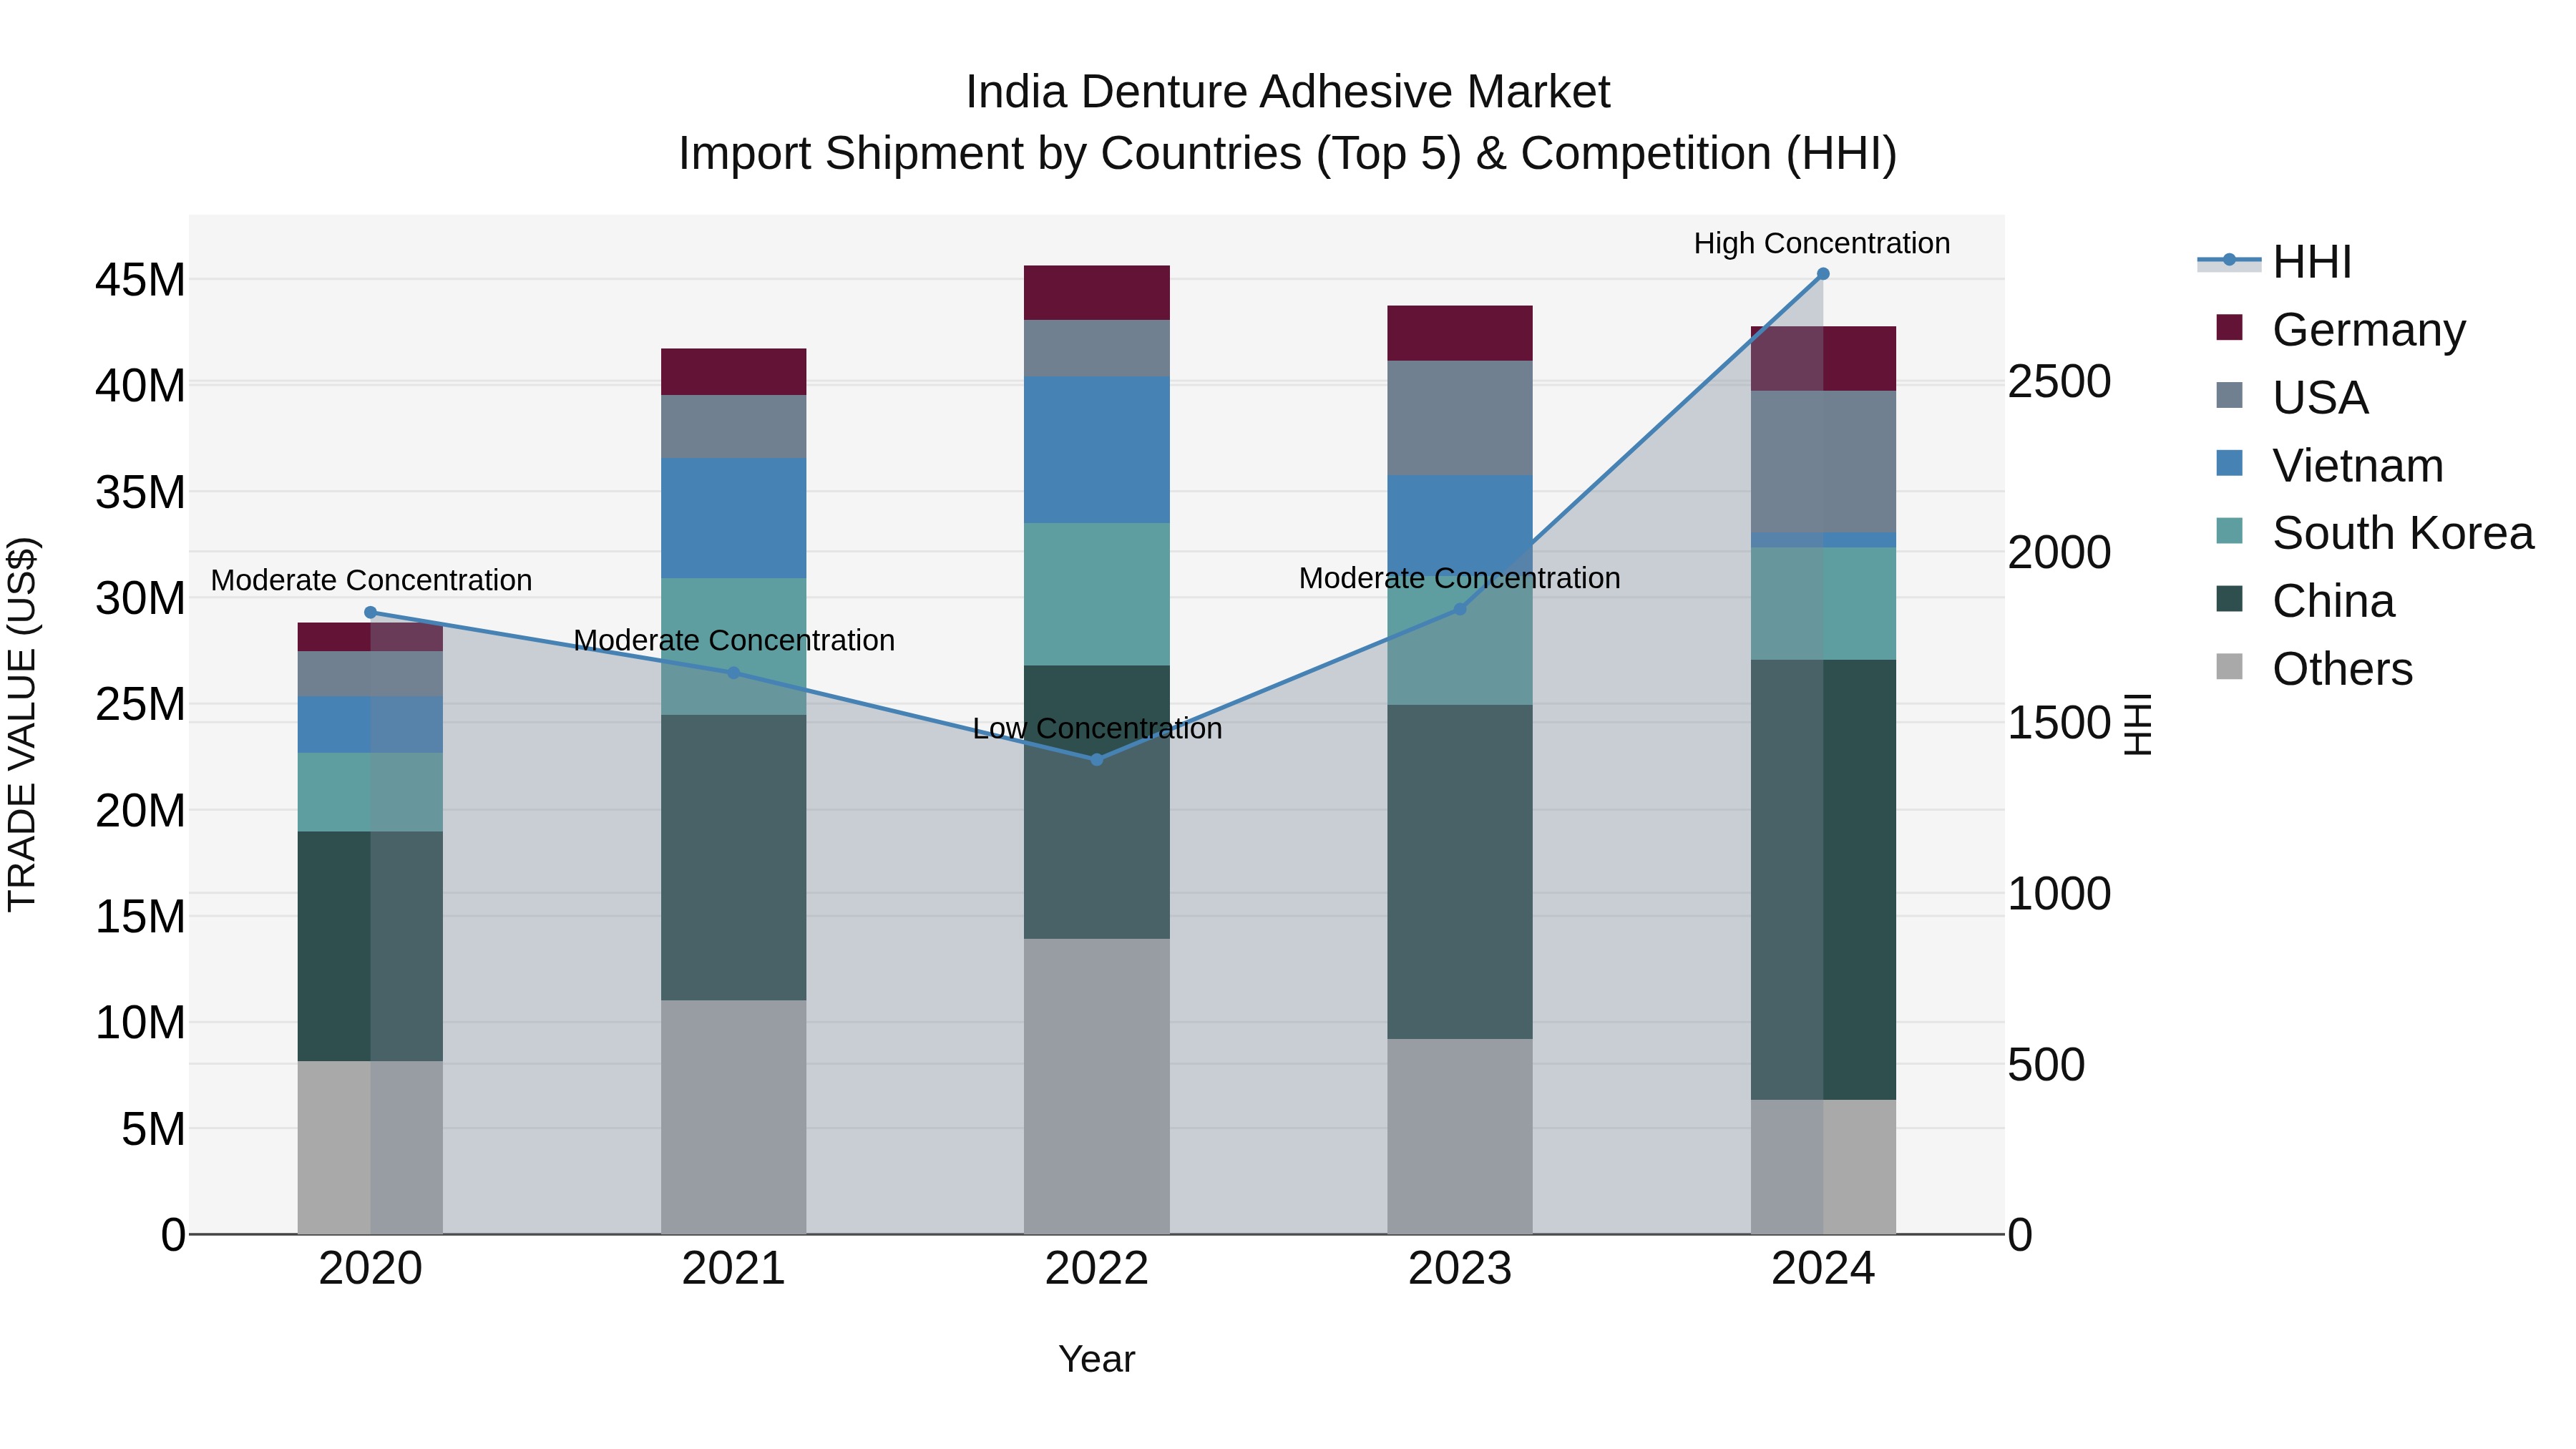Click the 2021 HHI data point
The width and height of the screenshot is (2576, 1449).
point(734,673)
